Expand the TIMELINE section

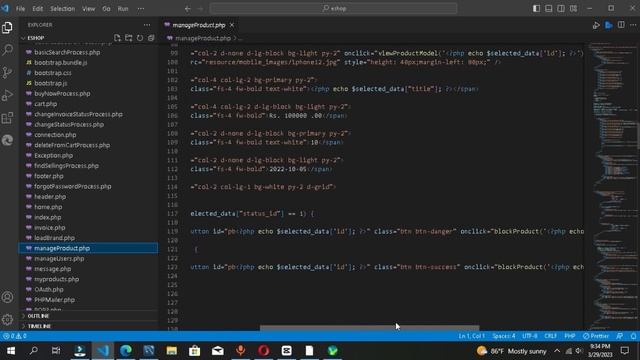point(39,326)
